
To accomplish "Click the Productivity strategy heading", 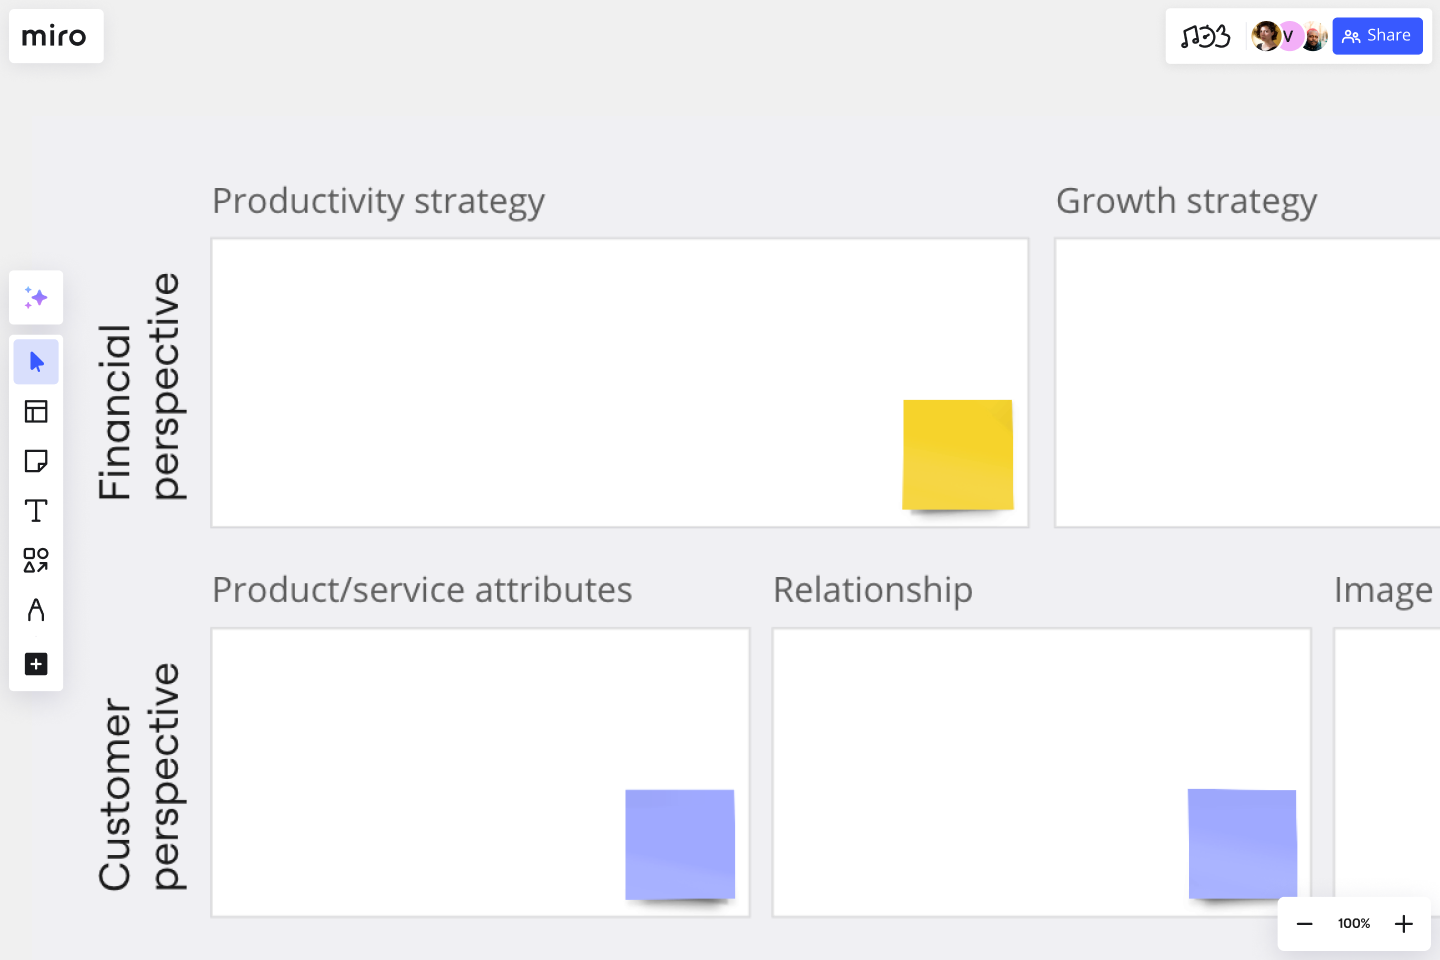I will (378, 201).
